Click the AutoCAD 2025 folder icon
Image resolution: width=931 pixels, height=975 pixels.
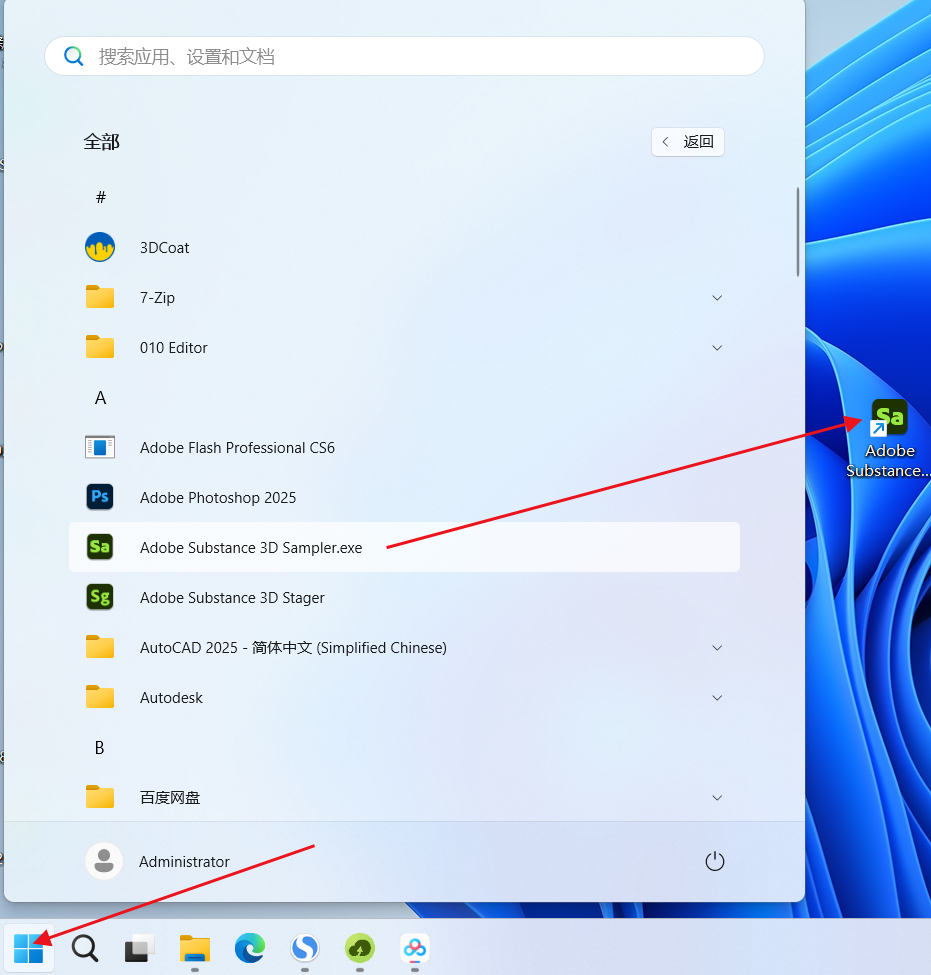(100, 647)
